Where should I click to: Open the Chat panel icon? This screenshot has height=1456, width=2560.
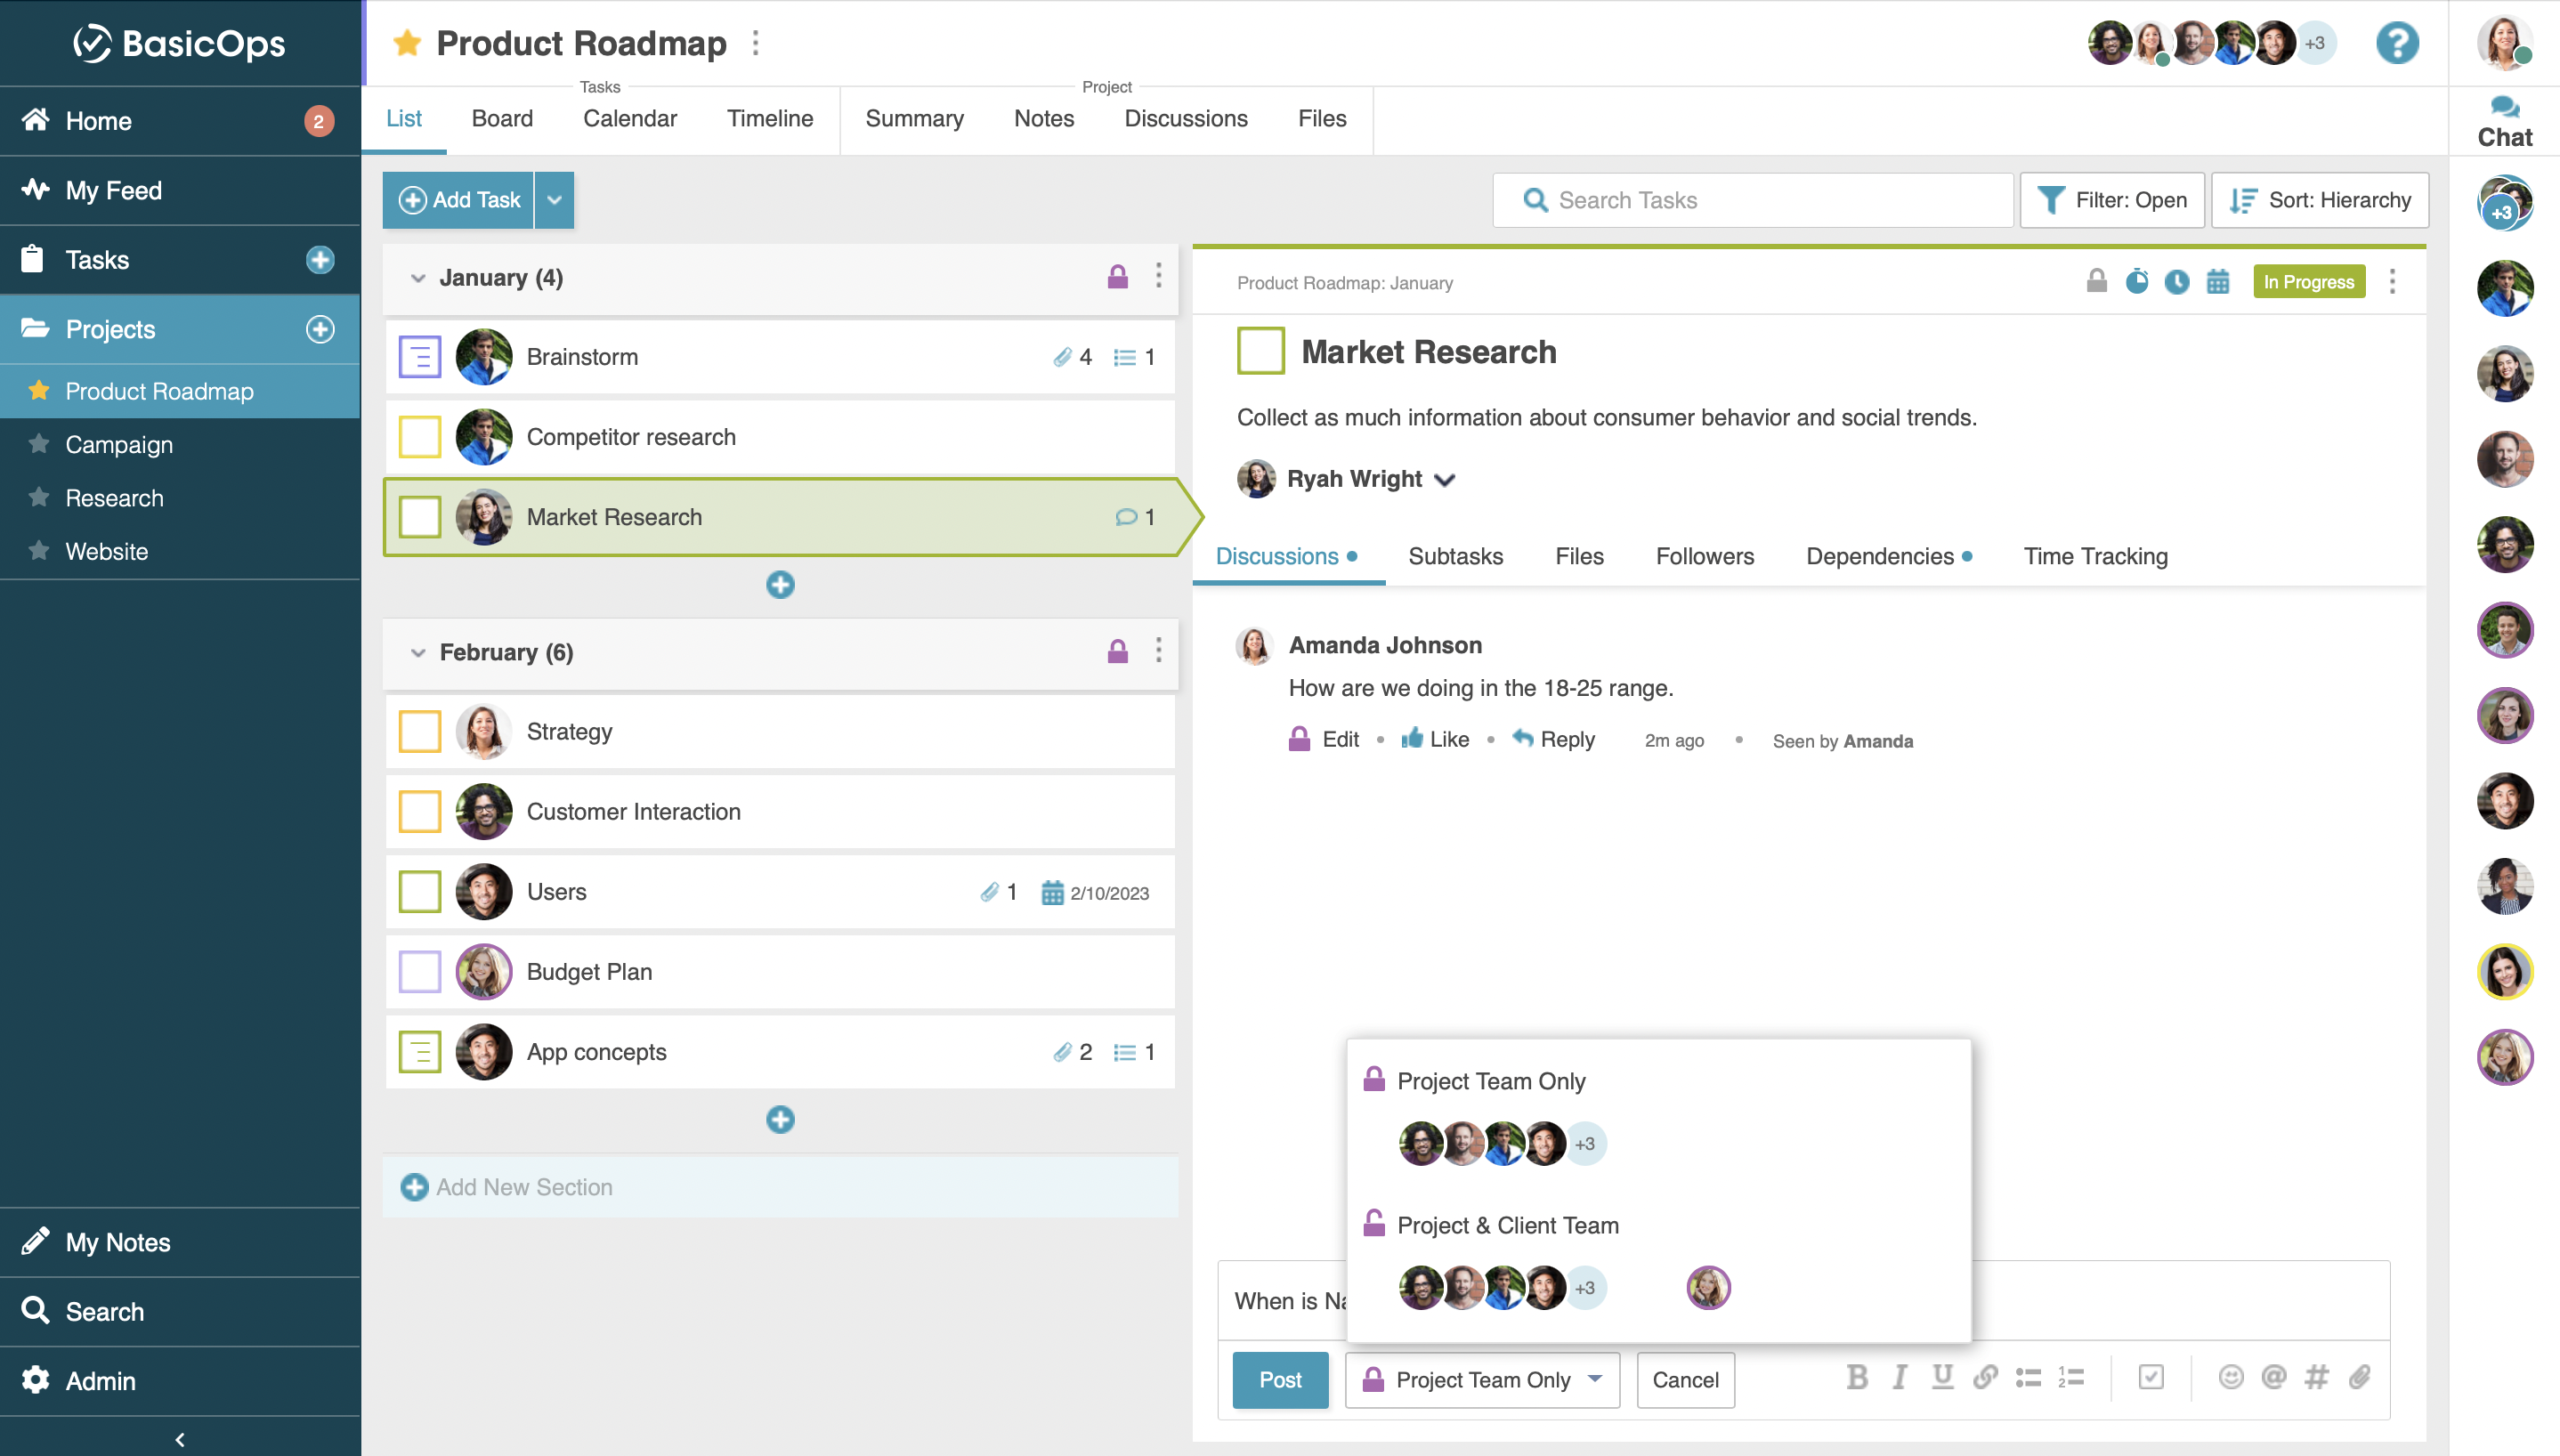(2504, 122)
